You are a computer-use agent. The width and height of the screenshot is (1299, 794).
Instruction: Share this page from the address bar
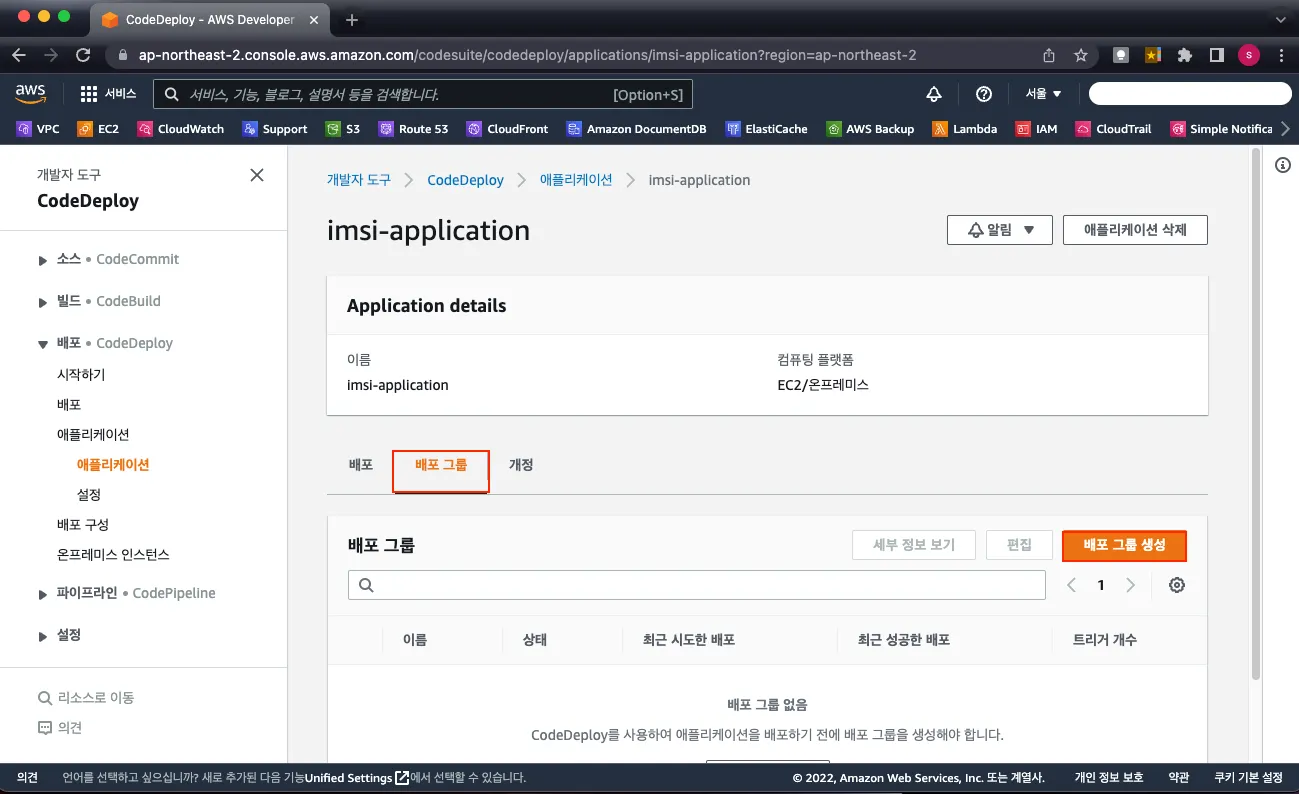coord(1049,55)
